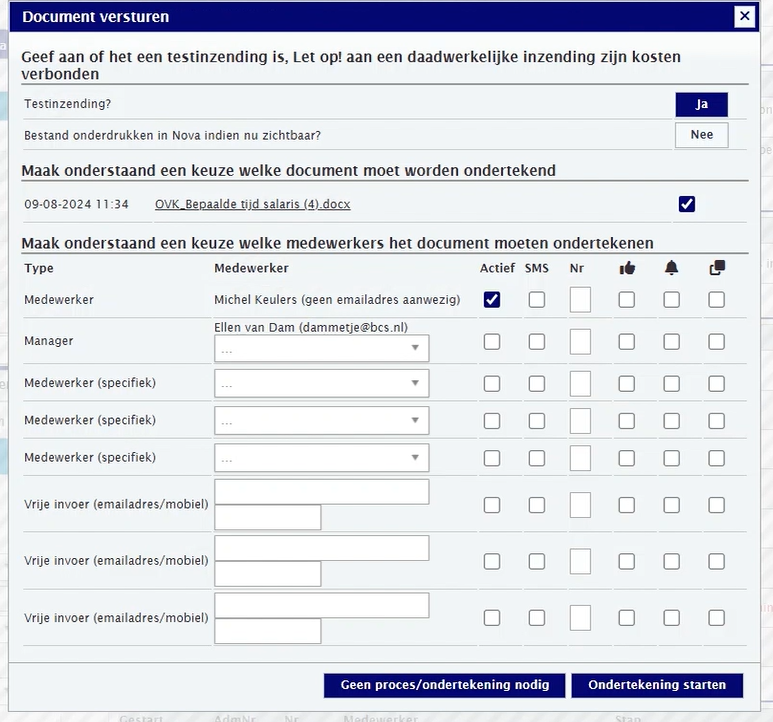The height and width of the screenshot is (722, 773).
Task: Click the thumbs-up column header icon
Action: (x=627, y=268)
